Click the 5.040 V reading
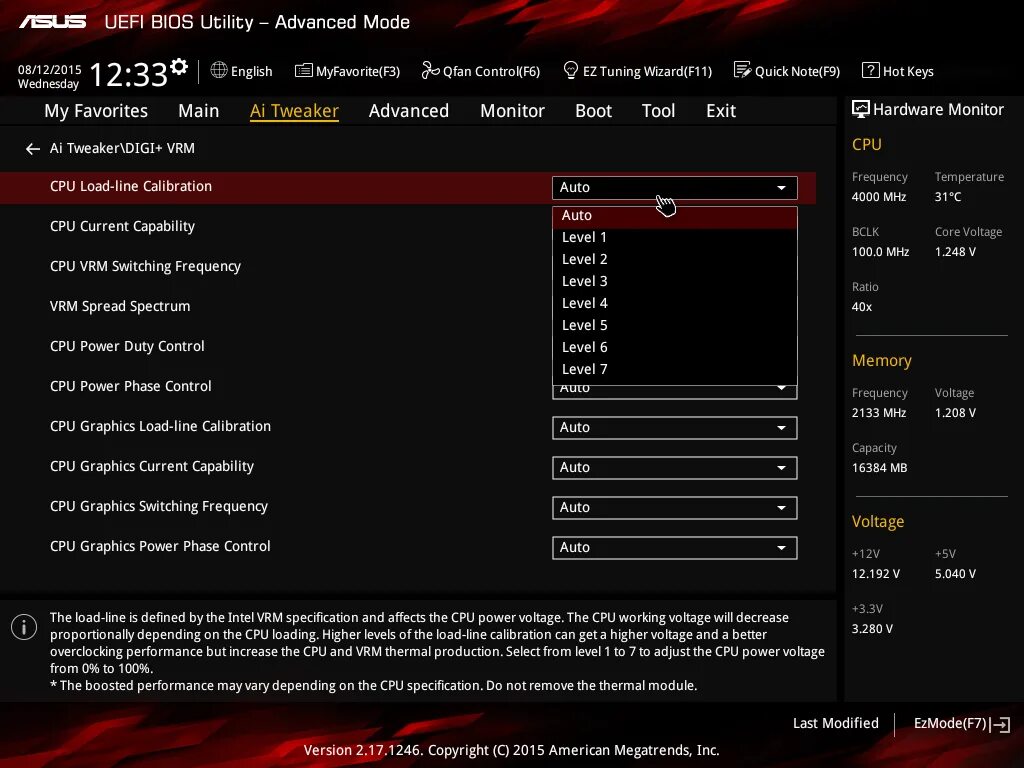The height and width of the screenshot is (768, 1024). pos(955,574)
